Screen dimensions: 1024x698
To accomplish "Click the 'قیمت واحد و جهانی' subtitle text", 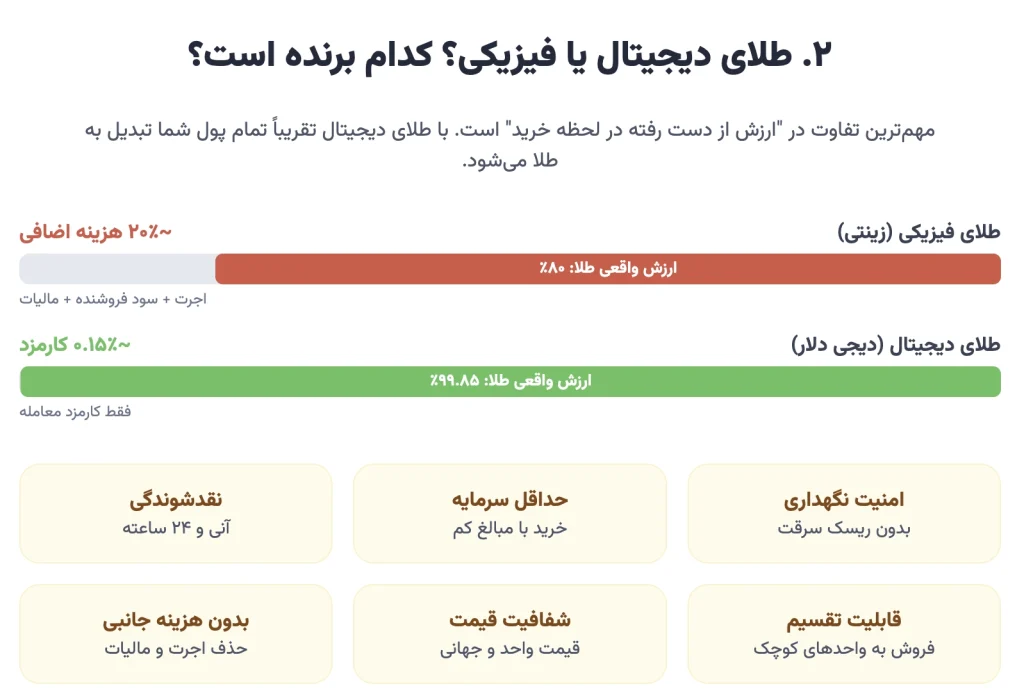I will (x=510, y=649).
